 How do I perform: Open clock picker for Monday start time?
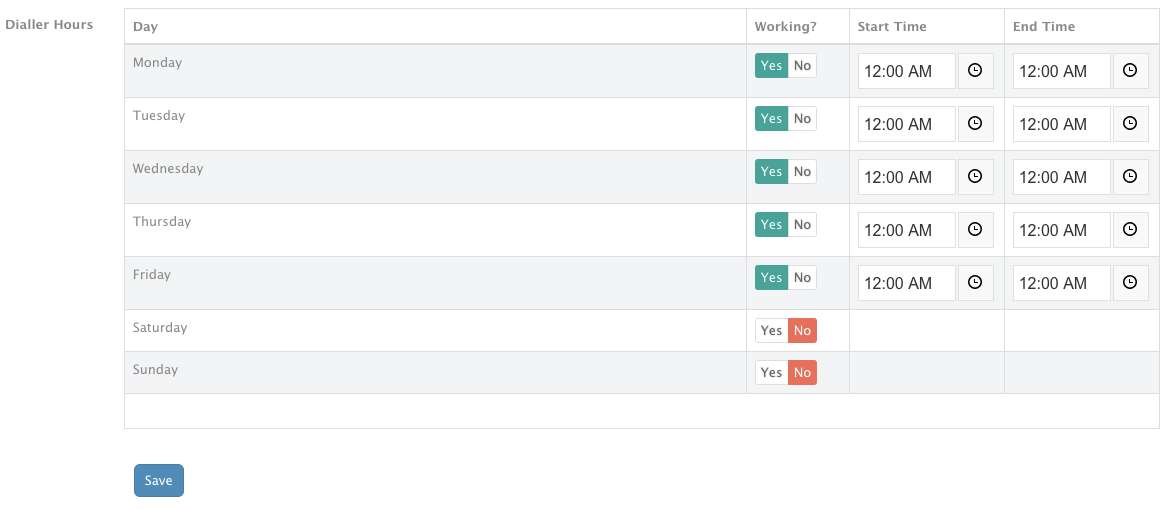pos(975,71)
